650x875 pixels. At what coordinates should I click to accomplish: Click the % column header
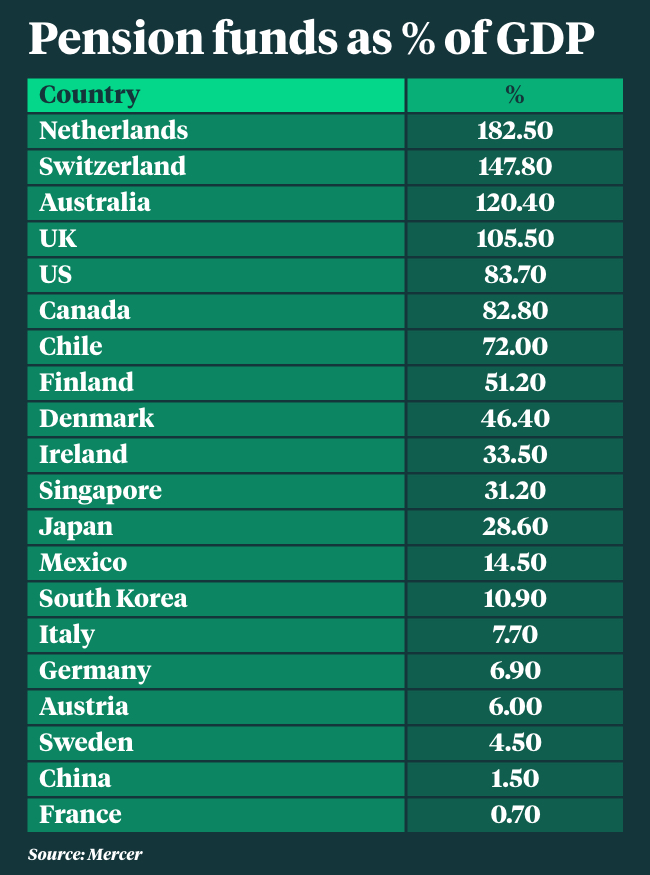tap(514, 95)
